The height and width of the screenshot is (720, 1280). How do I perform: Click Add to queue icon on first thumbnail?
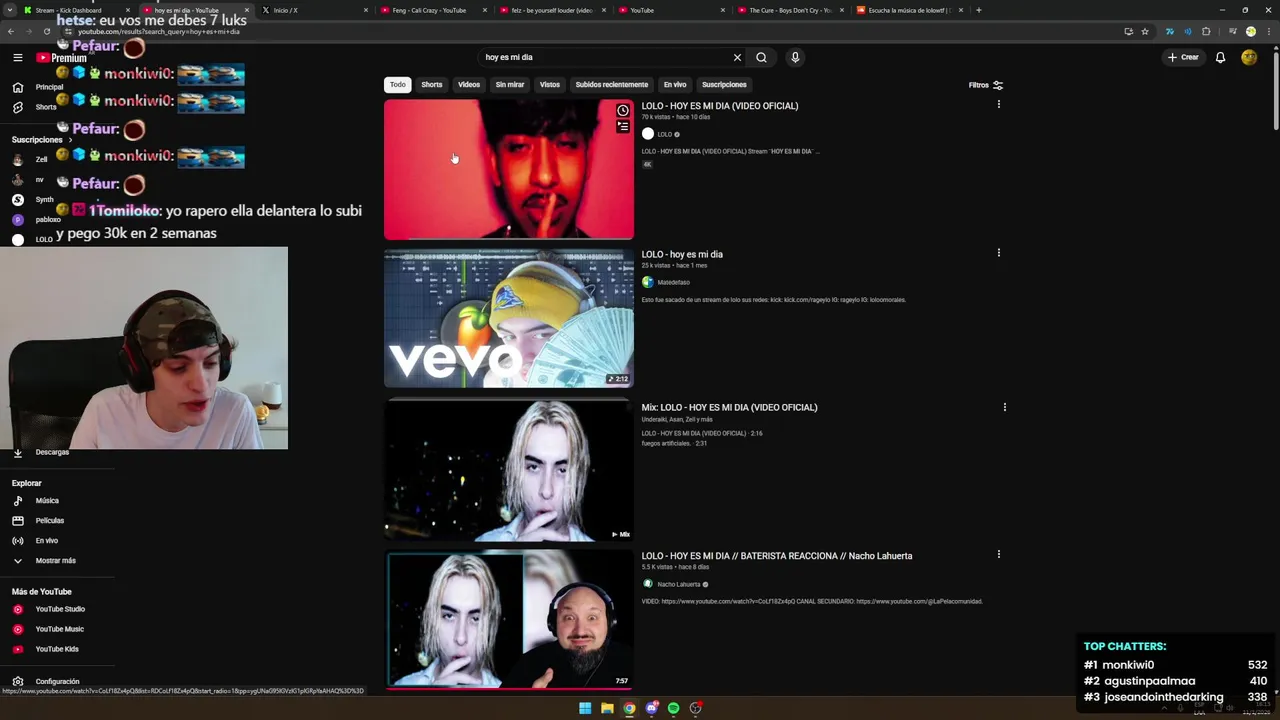(x=623, y=127)
